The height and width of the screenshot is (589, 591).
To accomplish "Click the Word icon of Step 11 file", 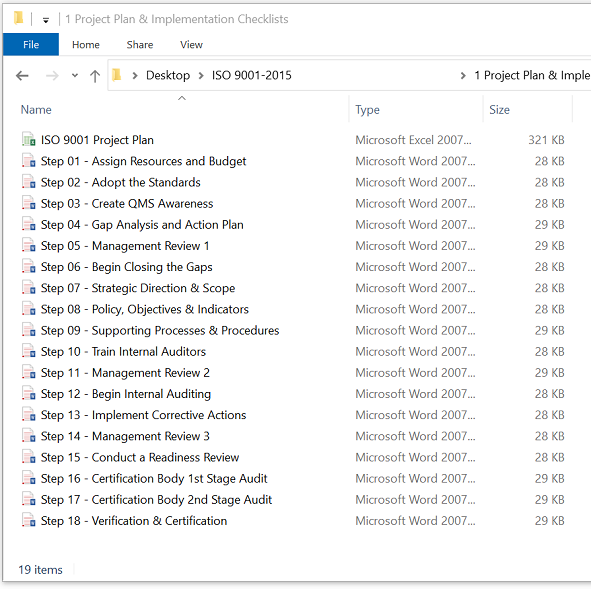I will point(29,372).
